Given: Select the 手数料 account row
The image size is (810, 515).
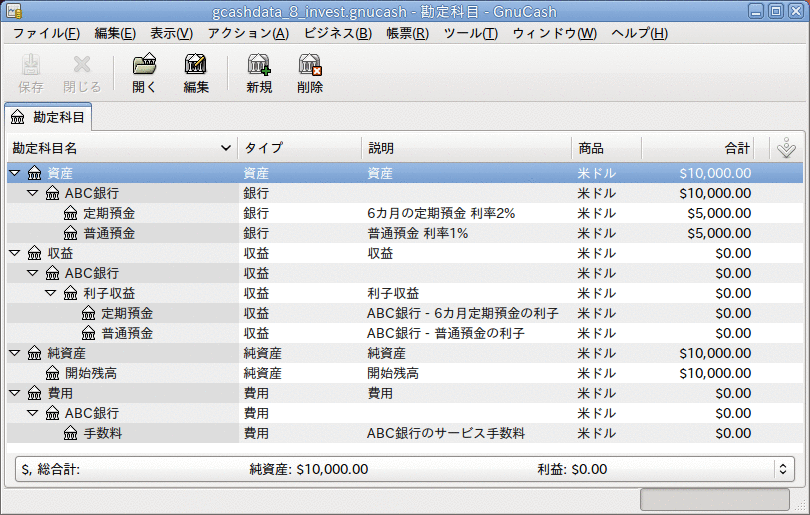Looking at the screenshot, I should 405,433.
